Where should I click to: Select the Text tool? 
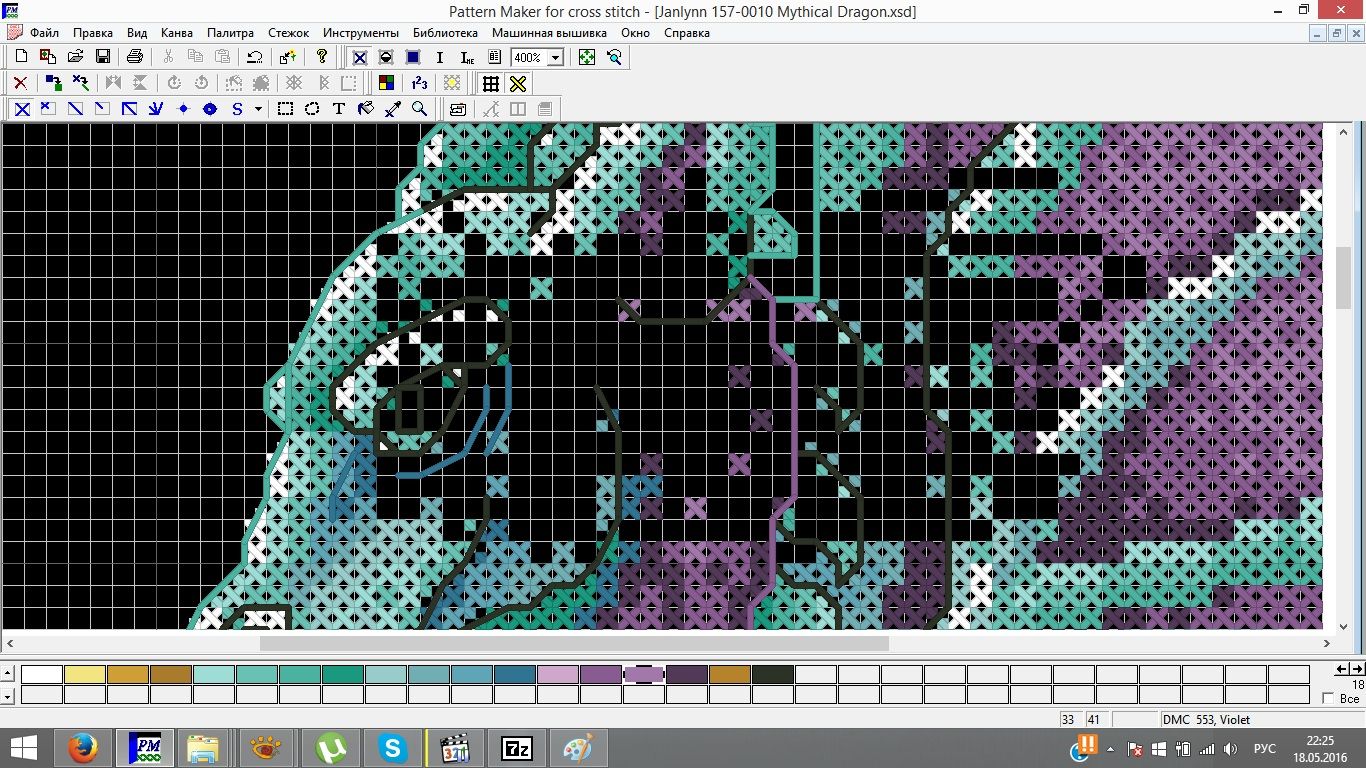[339, 109]
